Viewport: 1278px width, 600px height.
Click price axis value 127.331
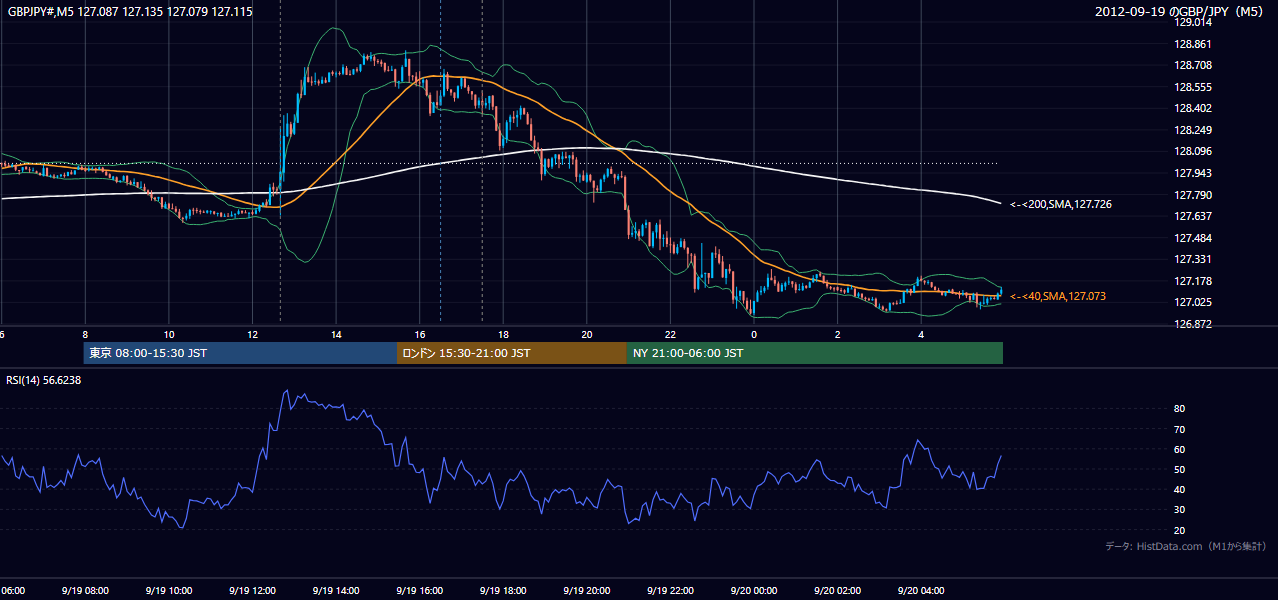[x=1193, y=259]
